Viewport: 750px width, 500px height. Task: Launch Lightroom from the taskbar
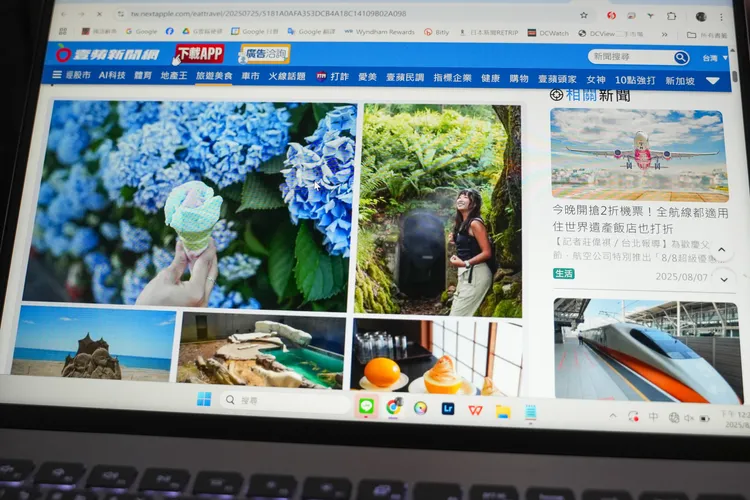click(x=448, y=408)
